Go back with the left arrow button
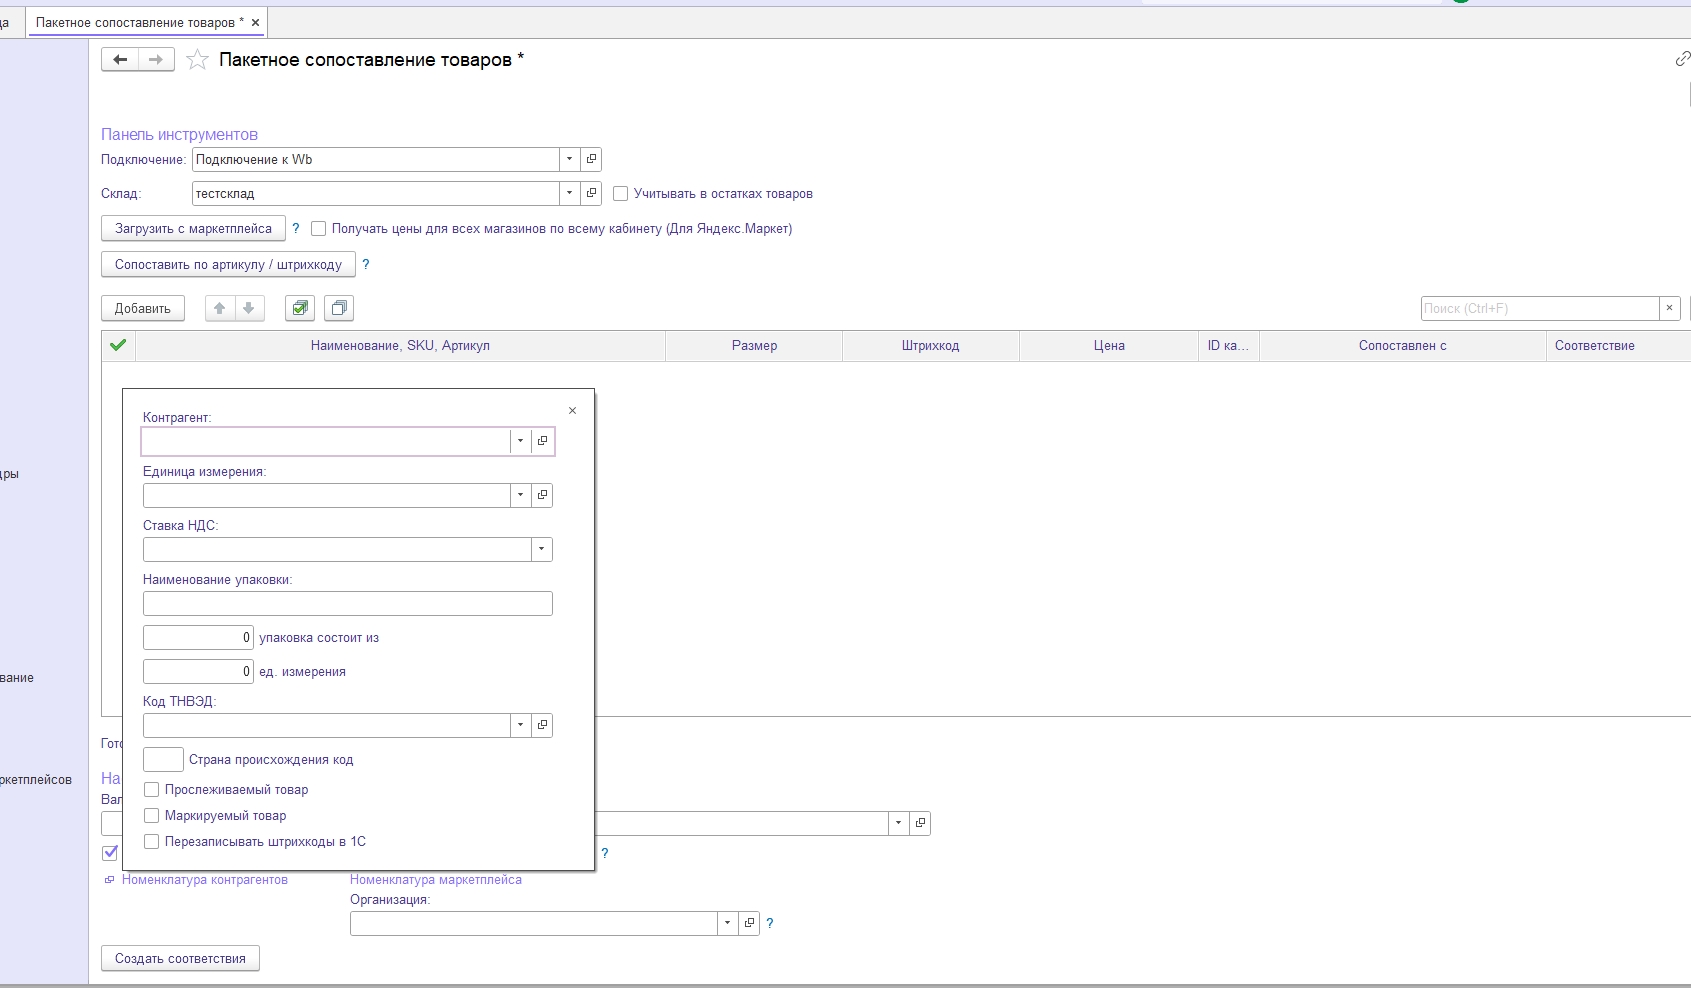The image size is (1691, 988). [x=120, y=60]
